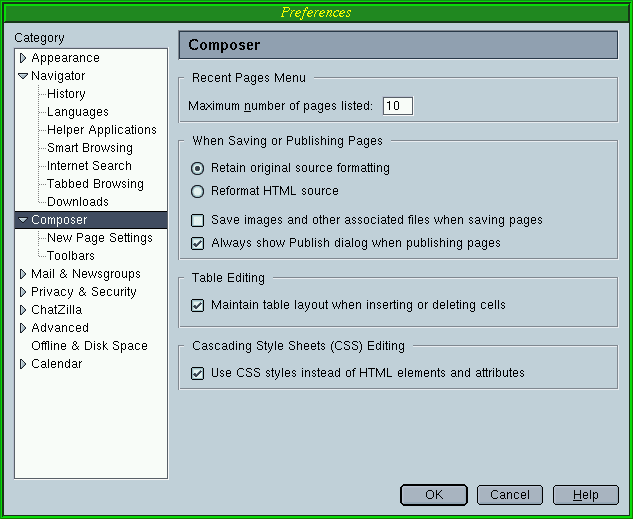Open Help for preferences
Screen dimensions: 633x519
point(586,495)
